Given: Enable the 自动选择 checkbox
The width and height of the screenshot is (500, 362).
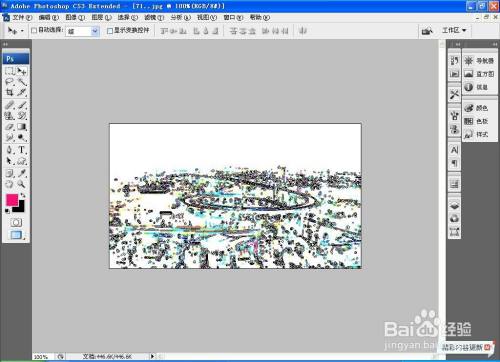Looking at the screenshot, I should (x=34, y=31).
